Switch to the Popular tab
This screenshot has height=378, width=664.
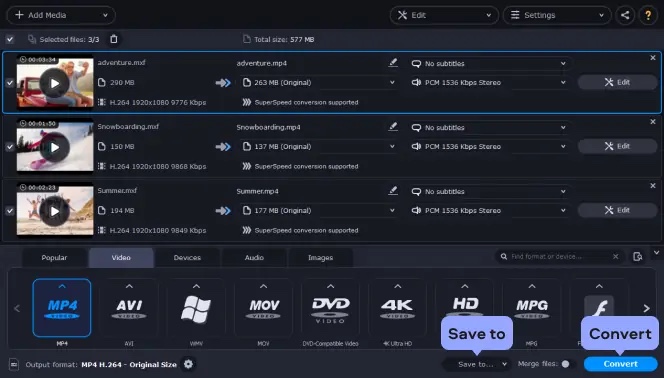[x=54, y=257]
